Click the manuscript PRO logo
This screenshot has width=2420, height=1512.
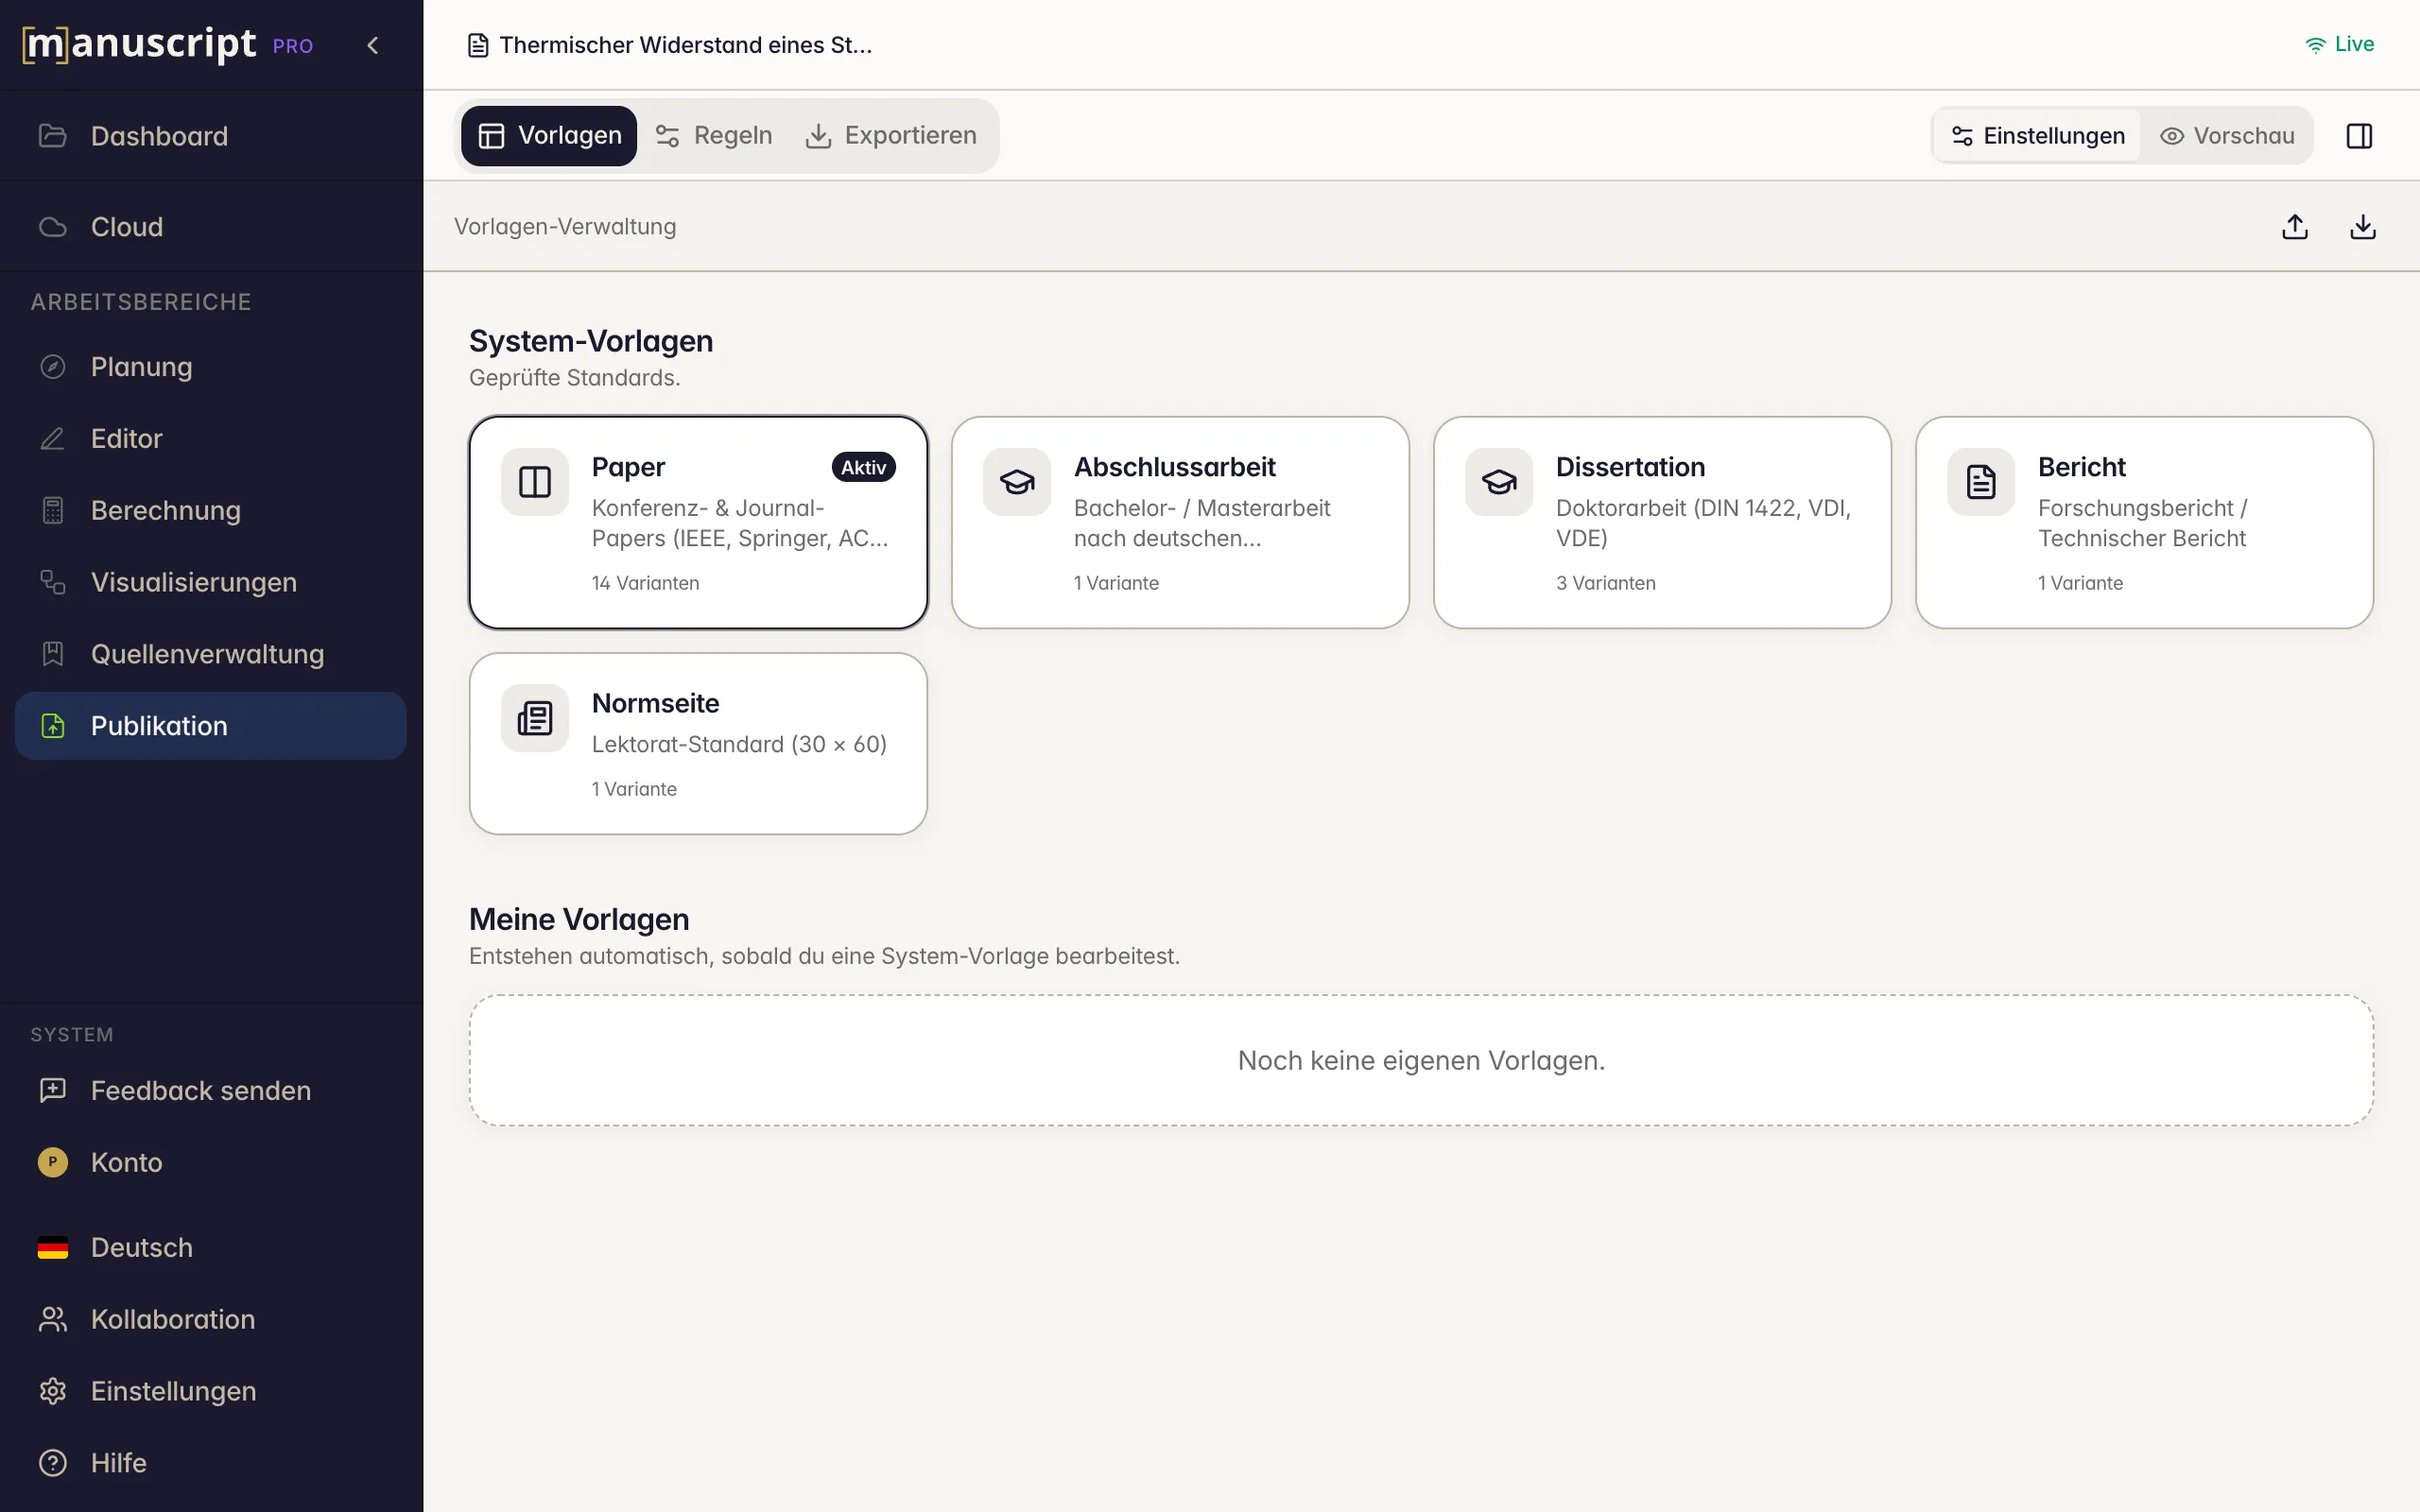(x=168, y=44)
